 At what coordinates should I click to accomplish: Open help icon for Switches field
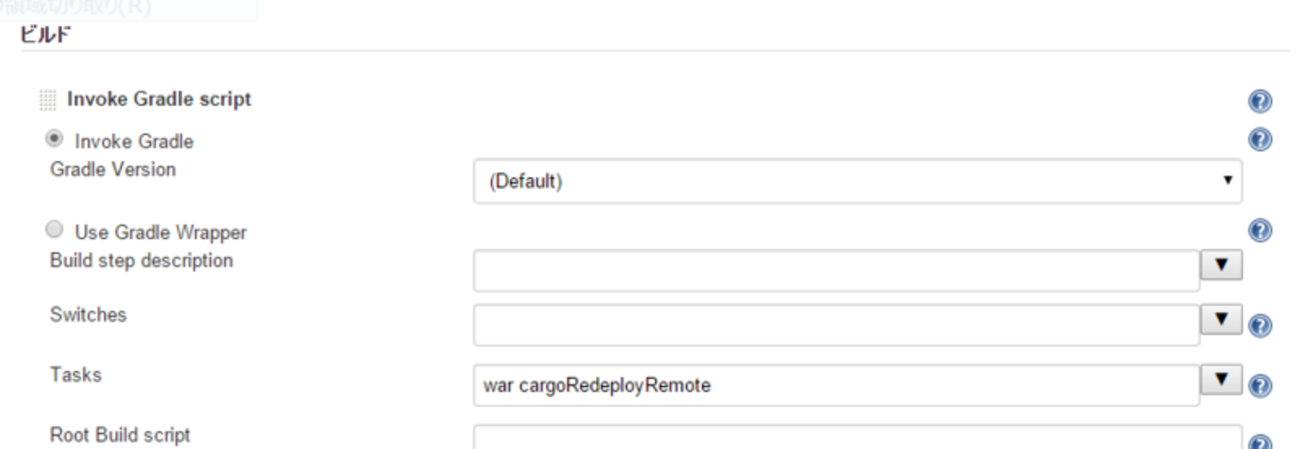click(x=1260, y=325)
